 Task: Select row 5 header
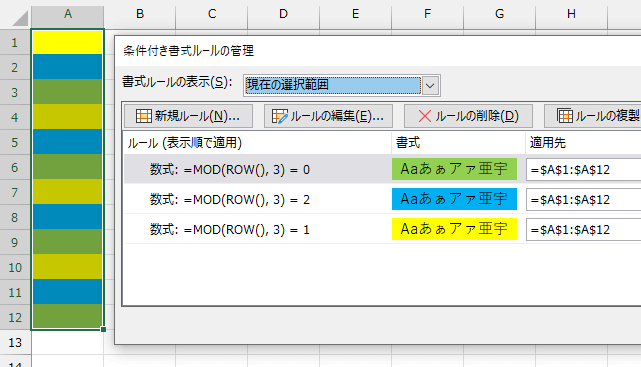click(x=15, y=142)
